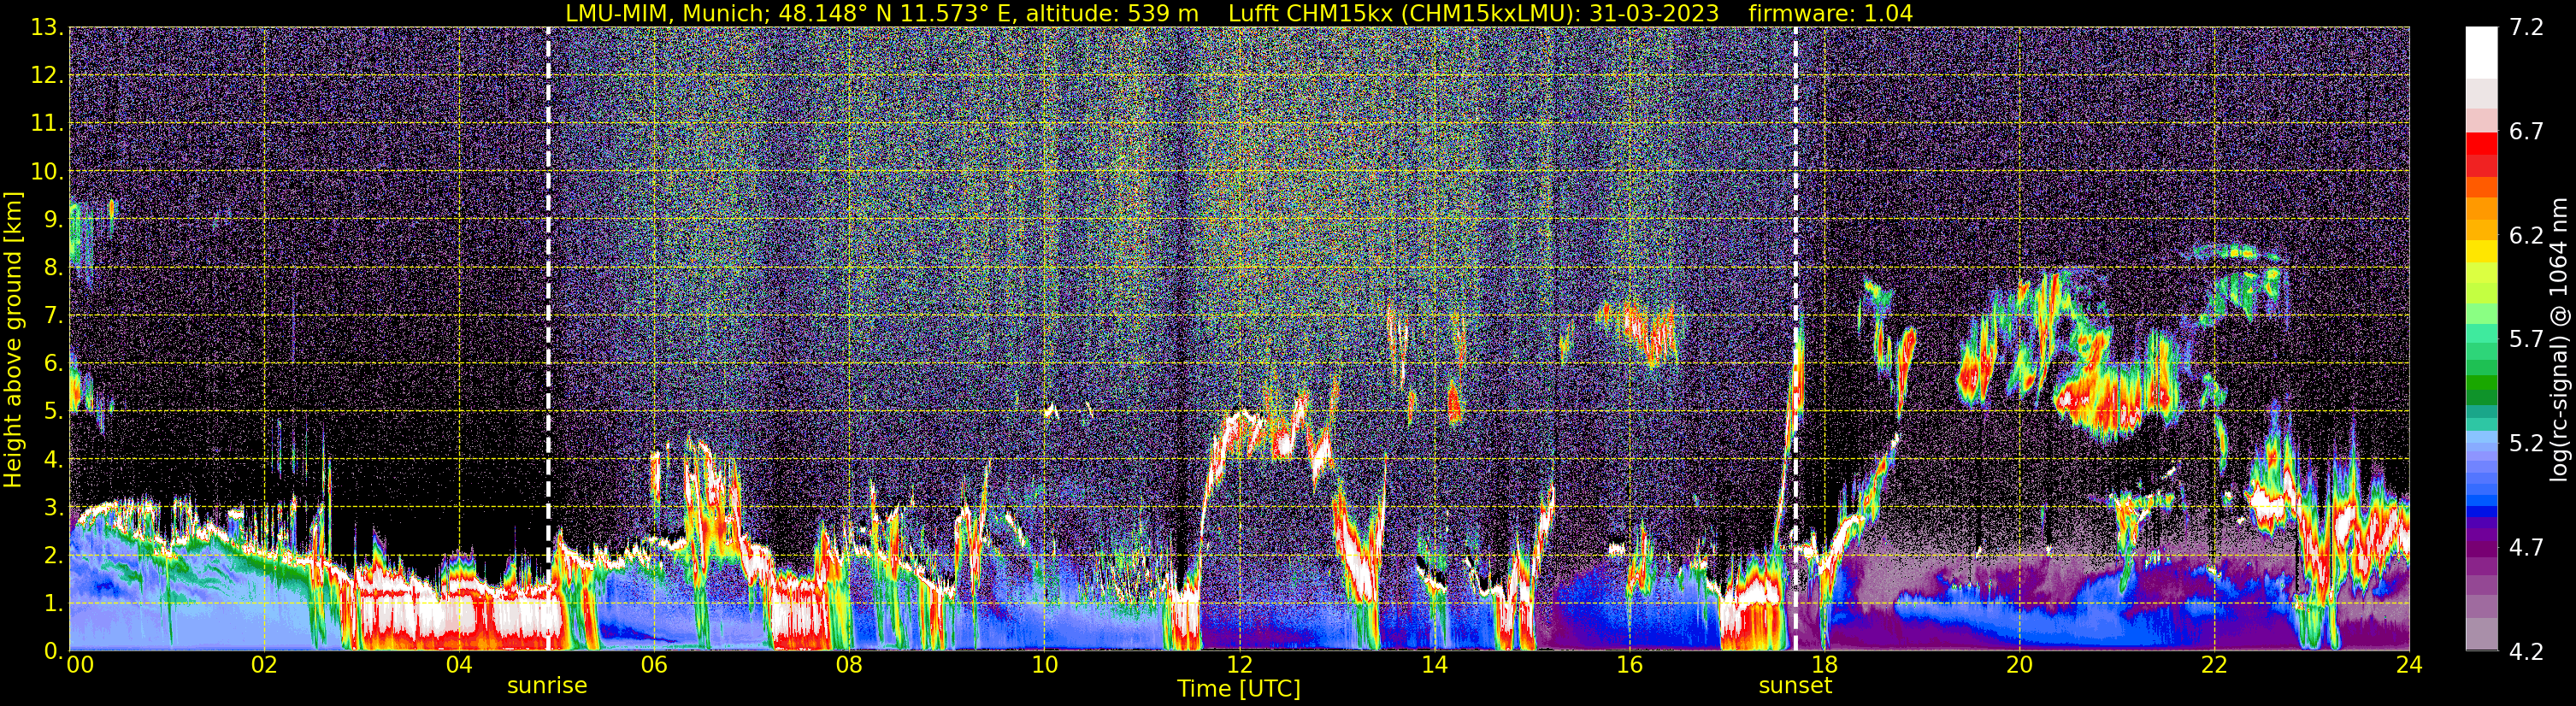The height and width of the screenshot is (706, 2576).
Task: Click the y-axis tick label "10."
Action: (47, 172)
